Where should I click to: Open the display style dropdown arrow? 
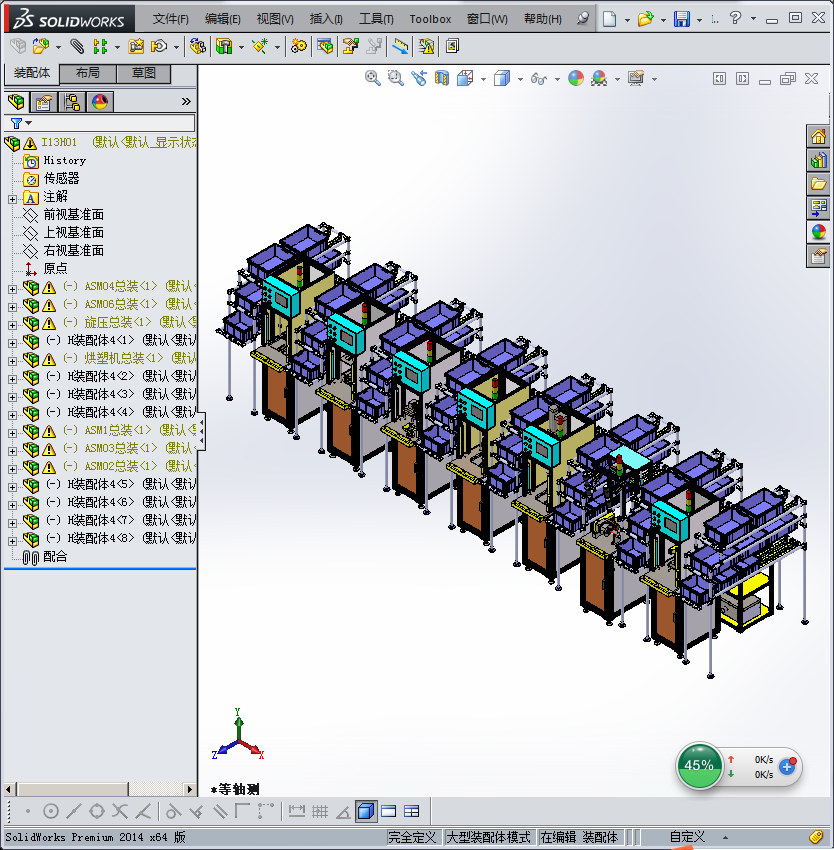[x=520, y=79]
